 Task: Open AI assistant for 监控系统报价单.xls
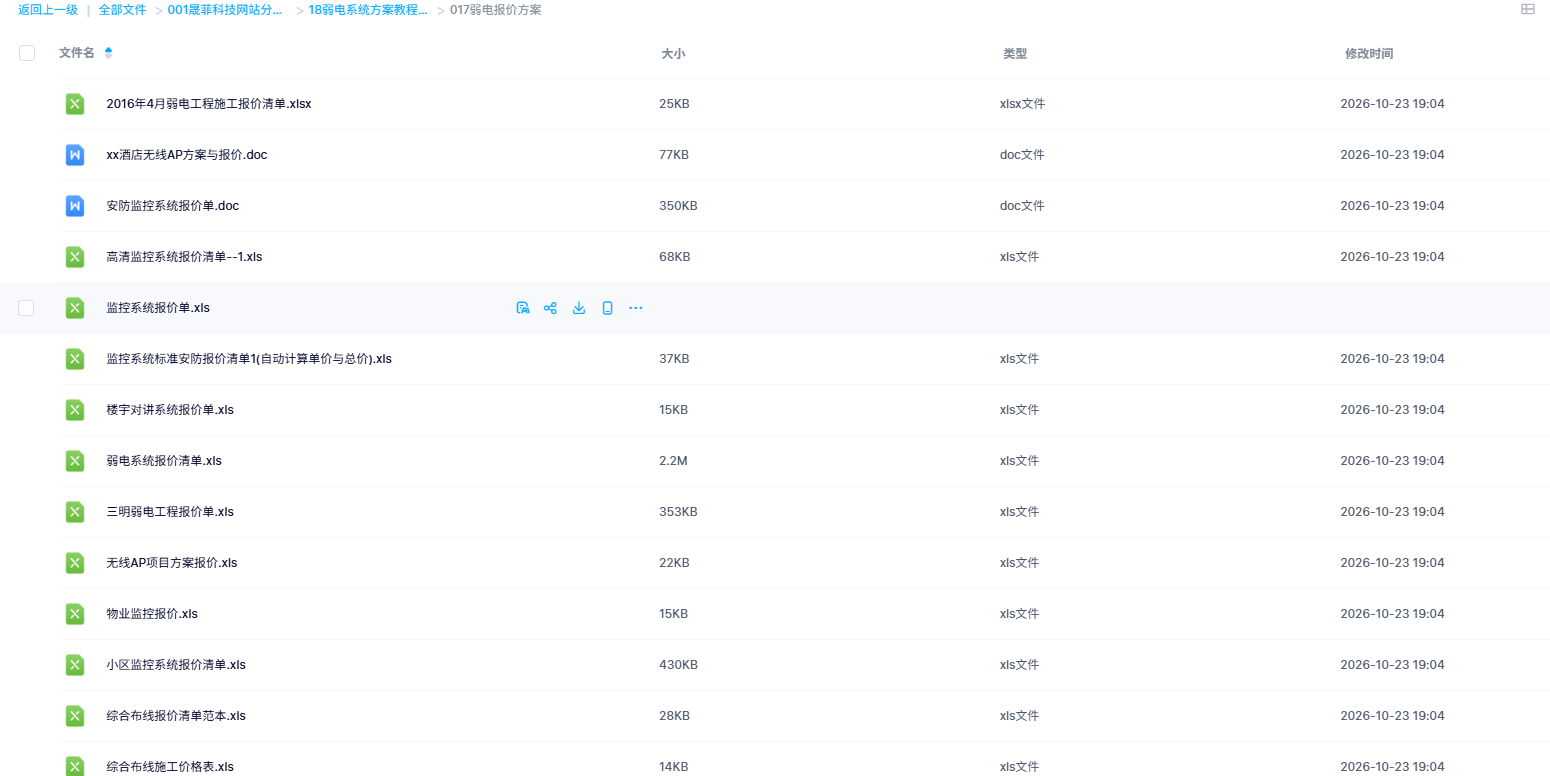click(522, 308)
